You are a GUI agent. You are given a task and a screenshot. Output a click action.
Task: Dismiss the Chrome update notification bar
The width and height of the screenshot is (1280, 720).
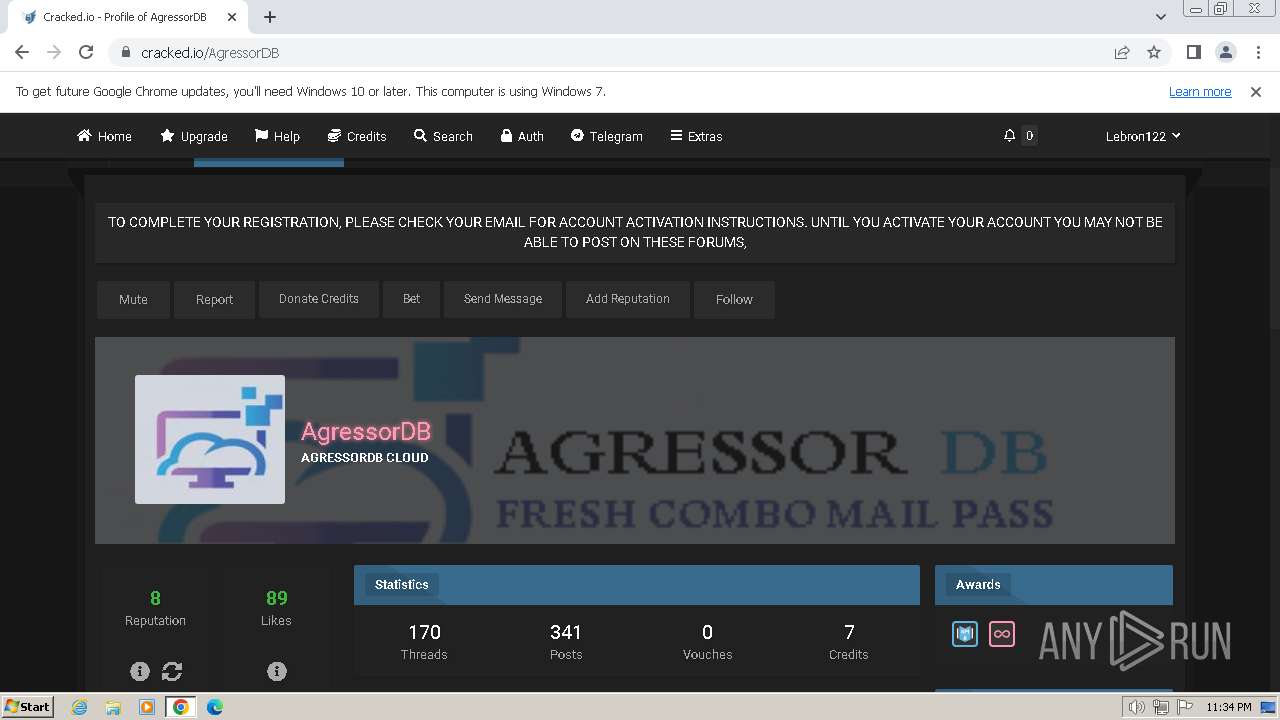(1256, 91)
